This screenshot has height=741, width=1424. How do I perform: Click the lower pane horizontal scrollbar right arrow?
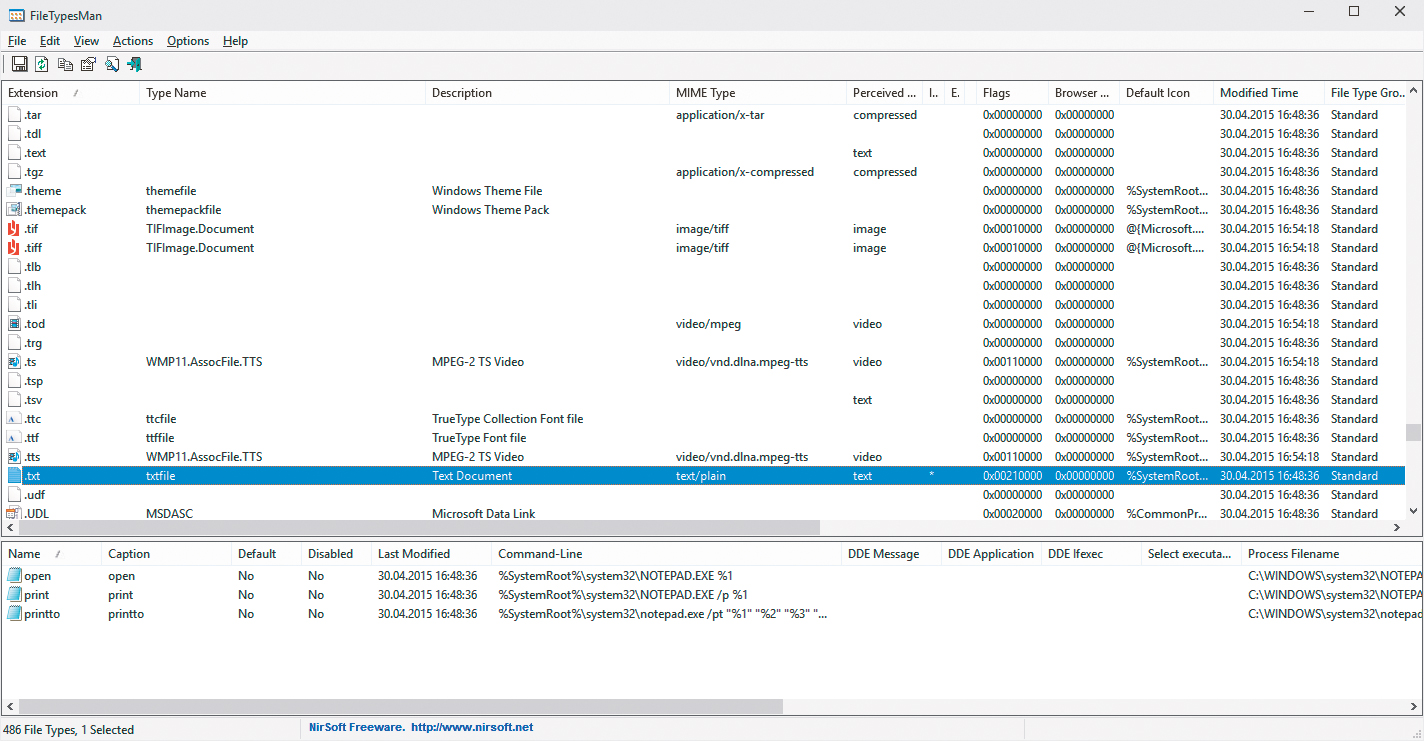pos(1413,706)
